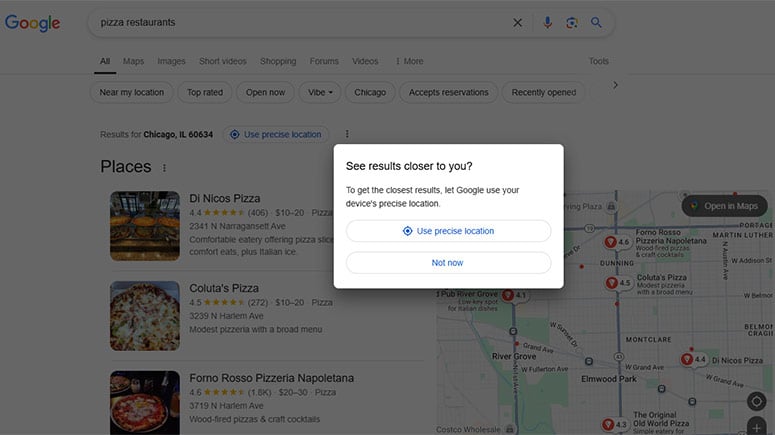Clear the search box with X icon
Viewport: 775px width, 435px height.
[x=517, y=23]
